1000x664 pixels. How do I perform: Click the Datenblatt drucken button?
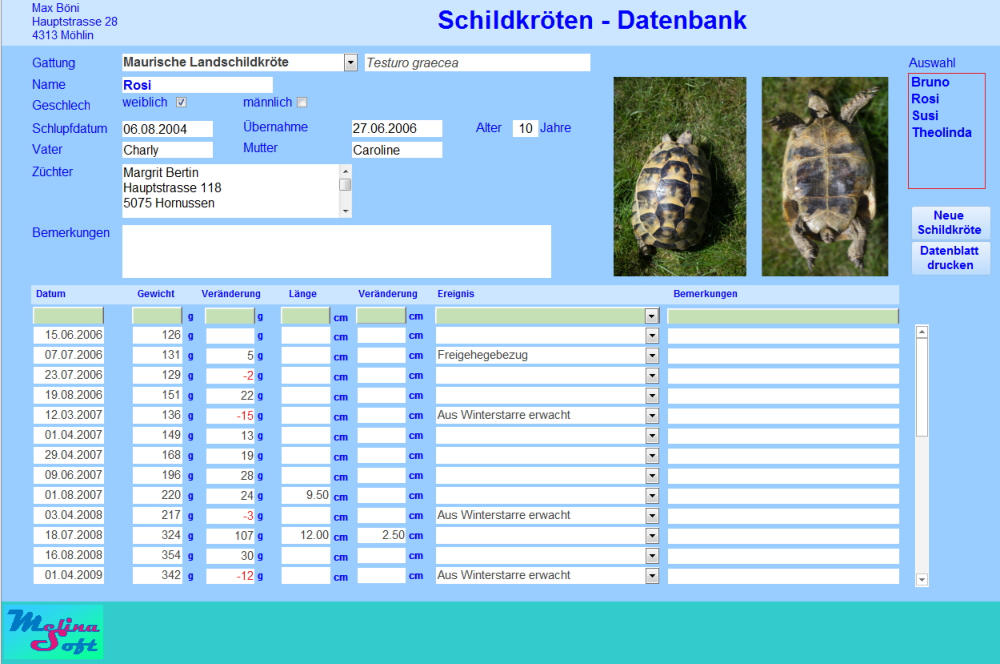click(950, 258)
